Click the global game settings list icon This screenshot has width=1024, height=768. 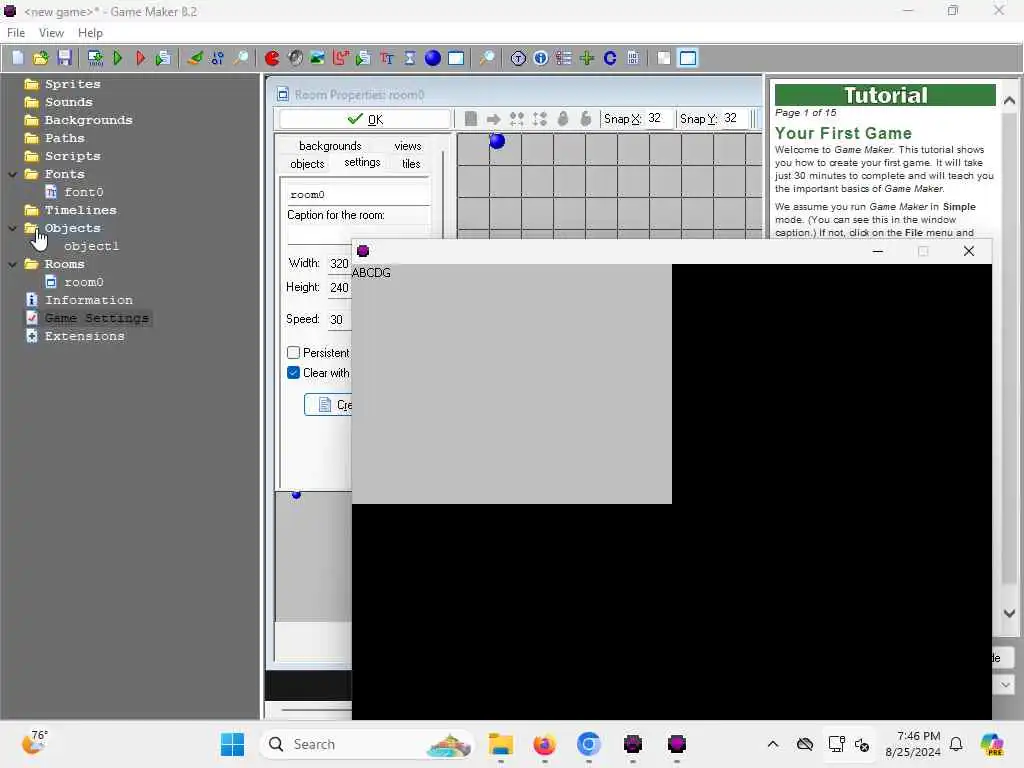click(x=564, y=58)
